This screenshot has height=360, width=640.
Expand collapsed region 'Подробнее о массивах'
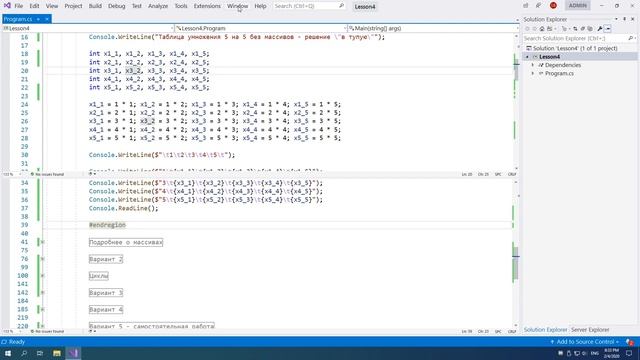point(42,242)
